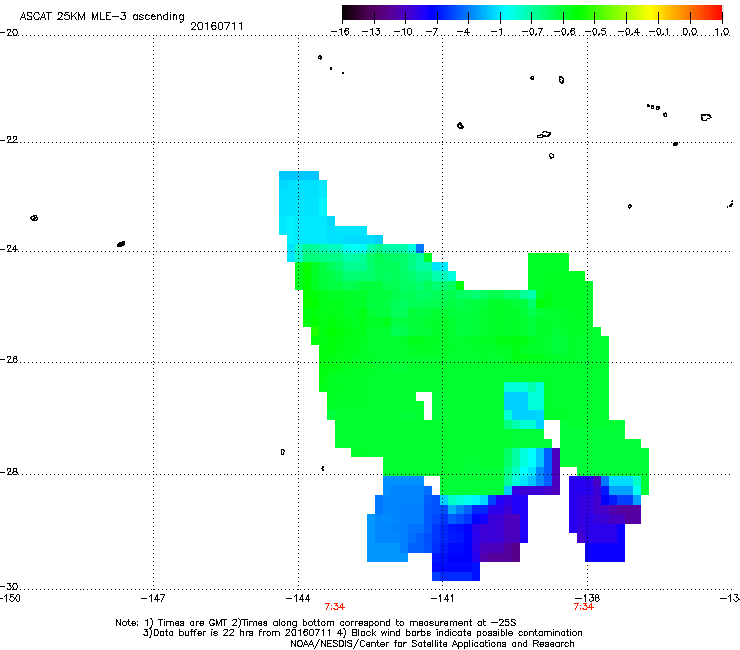Click the NOAA/NESDIS credit line
The image size is (740, 650).
(x=432, y=644)
